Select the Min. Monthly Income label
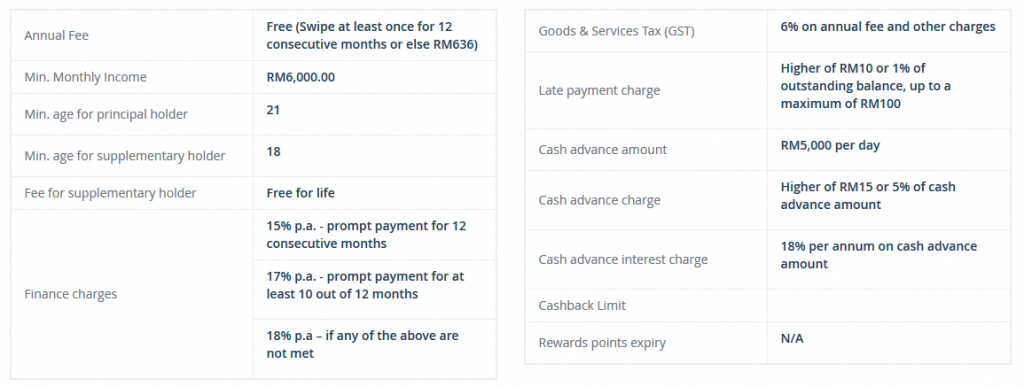This screenshot has height=387, width=1024. [x=86, y=77]
